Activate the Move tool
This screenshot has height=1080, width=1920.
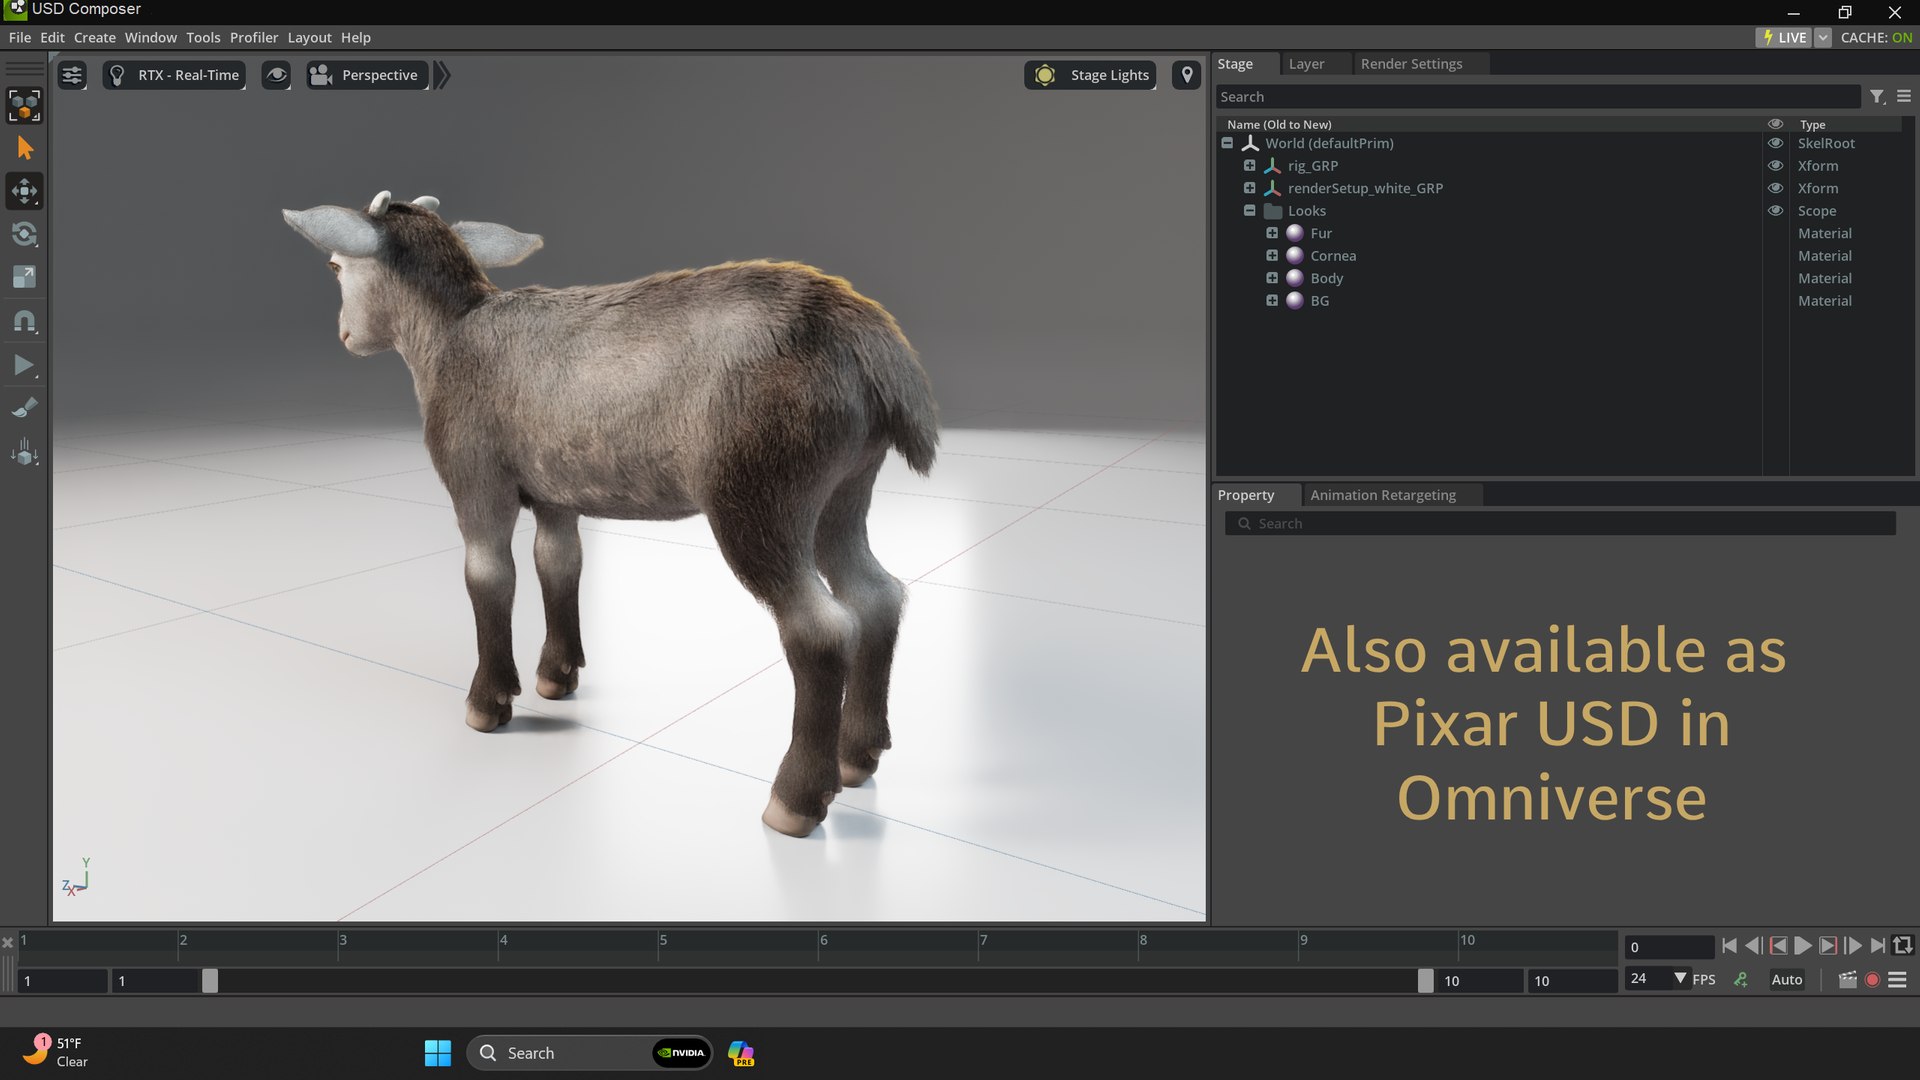pyautogui.click(x=24, y=191)
